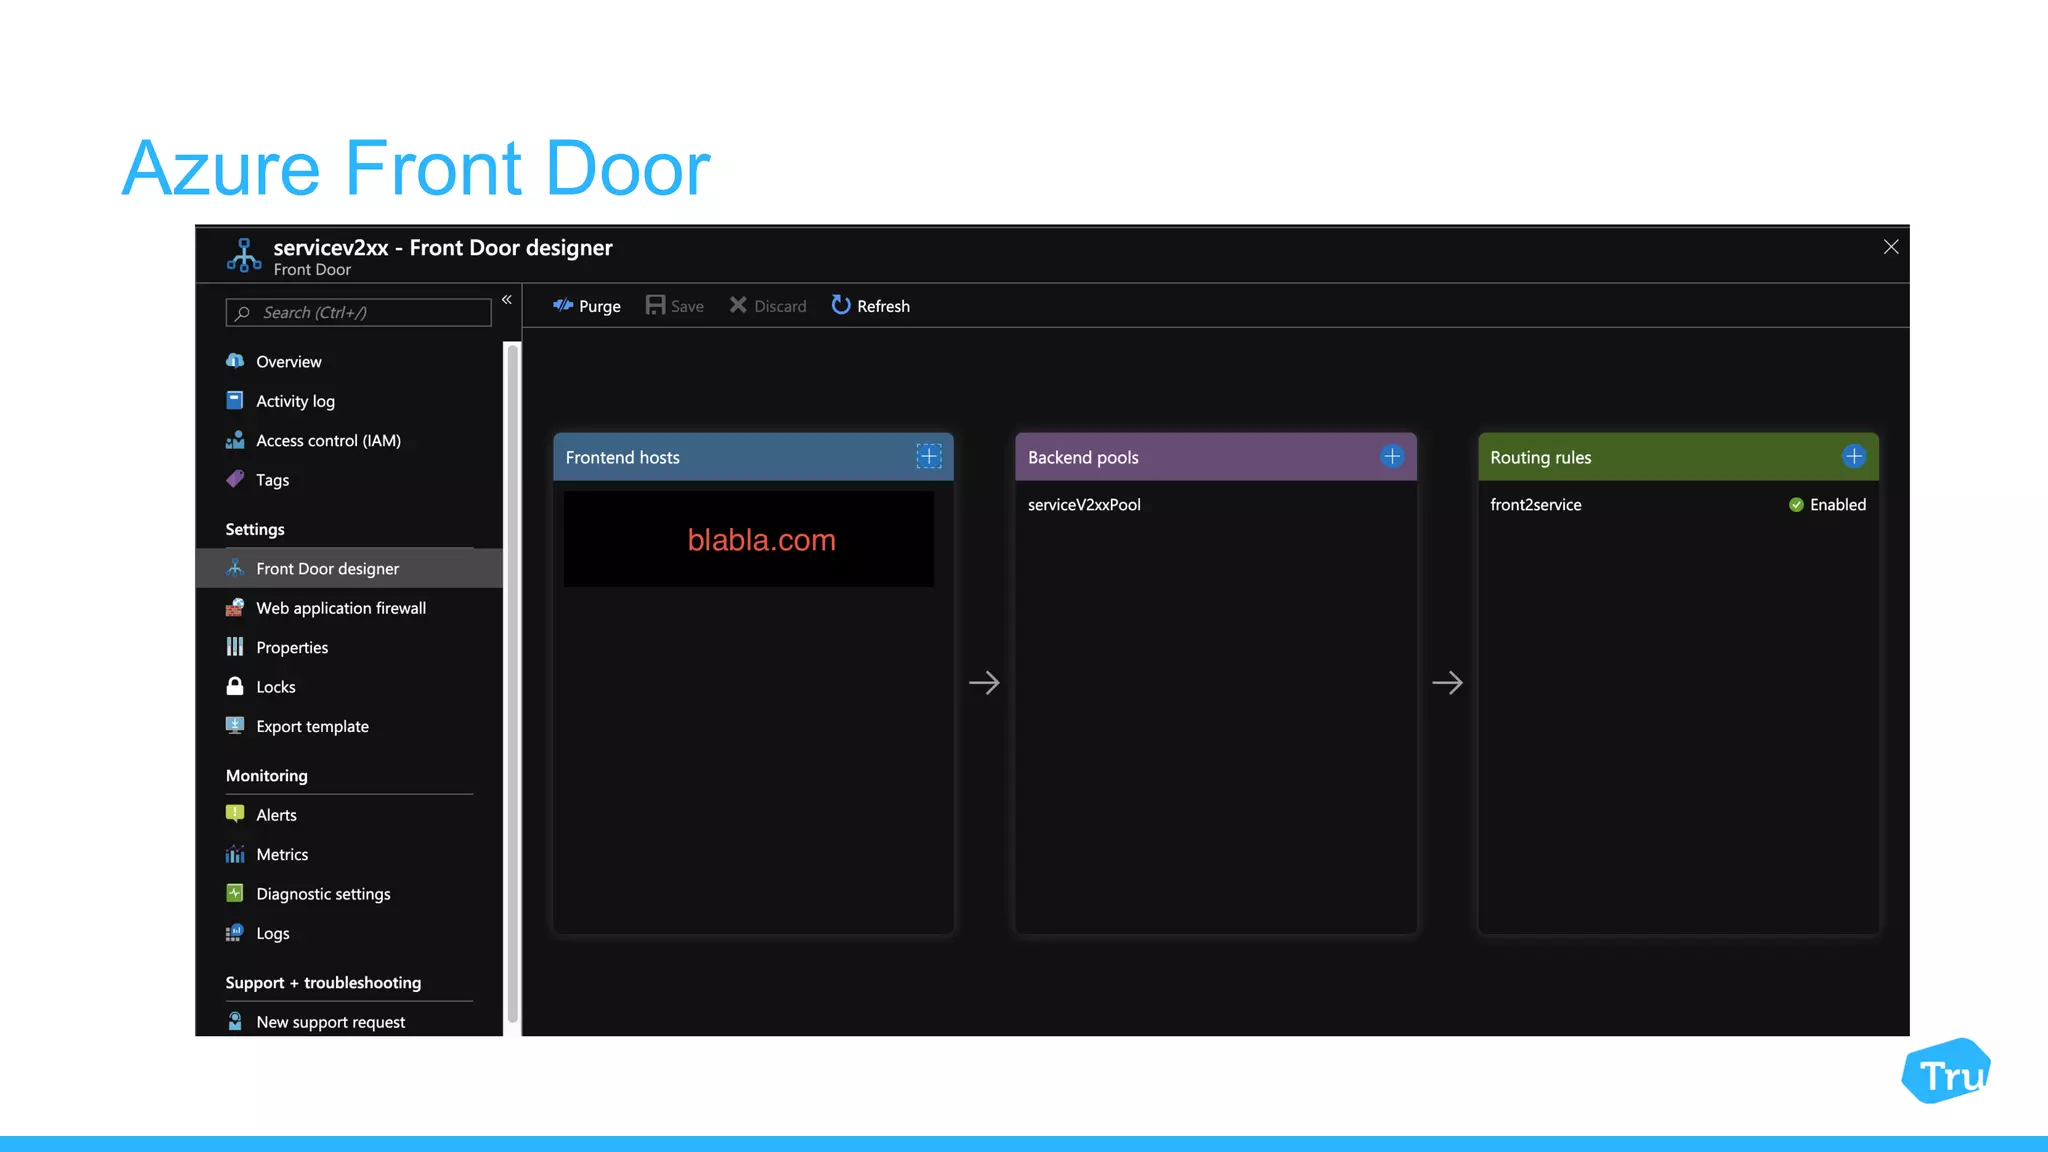Click the green Enabled status icon
This screenshot has width=2048, height=1152.
click(x=1796, y=504)
